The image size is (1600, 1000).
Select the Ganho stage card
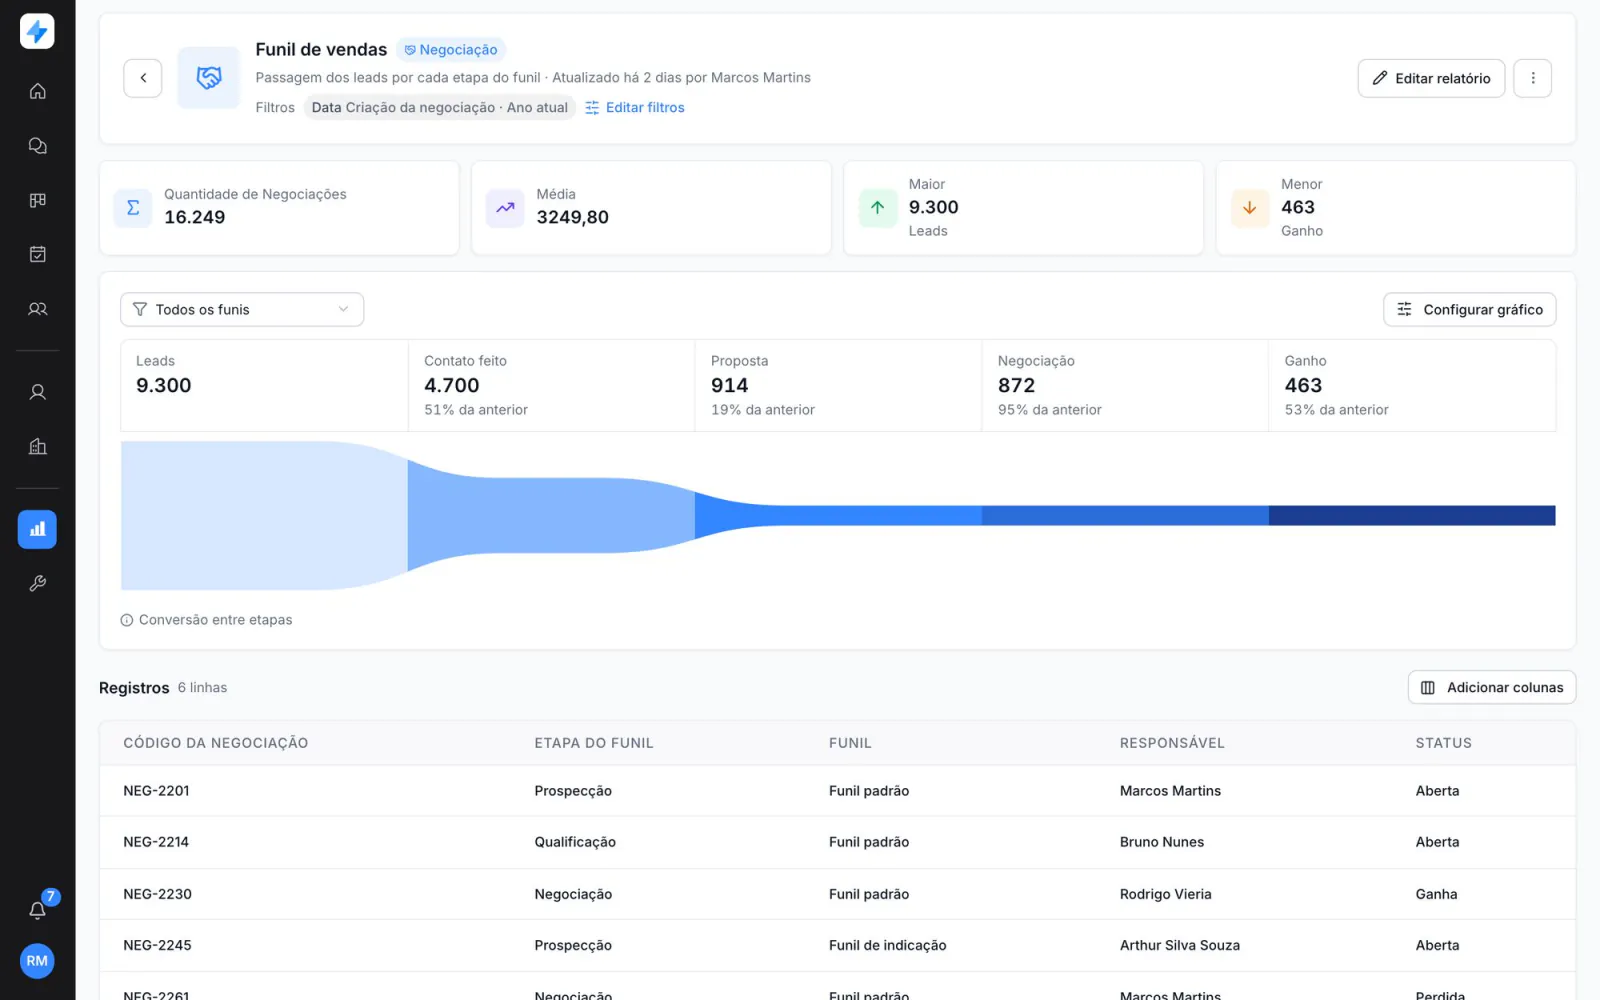(1412, 386)
